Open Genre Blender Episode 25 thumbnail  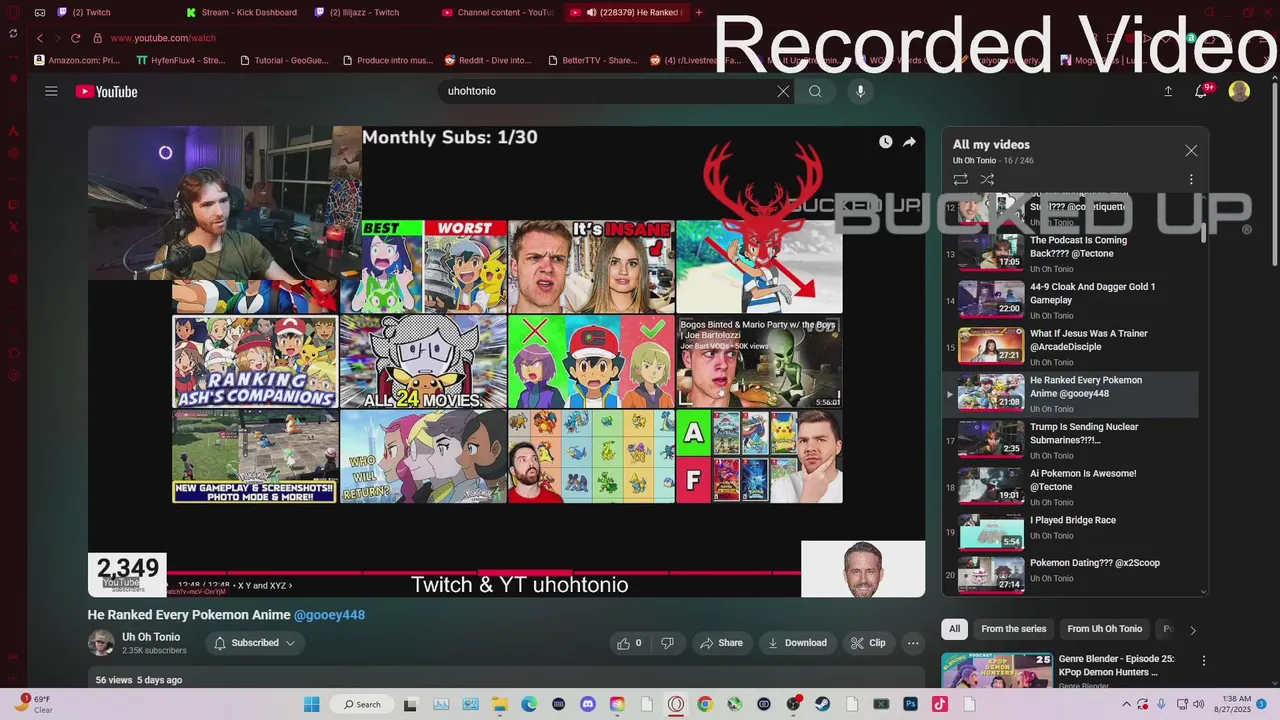pyautogui.click(x=997, y=670)
